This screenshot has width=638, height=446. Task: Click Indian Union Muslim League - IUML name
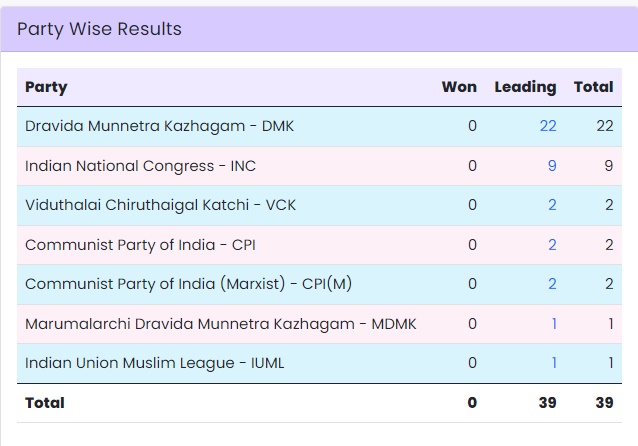tap(154, 363)
